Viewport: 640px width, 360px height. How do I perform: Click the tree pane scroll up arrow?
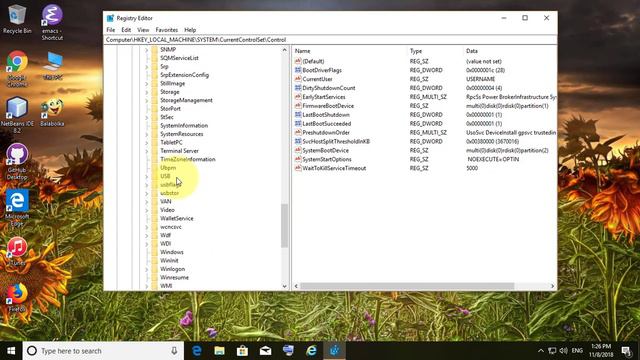click(284, 50)
